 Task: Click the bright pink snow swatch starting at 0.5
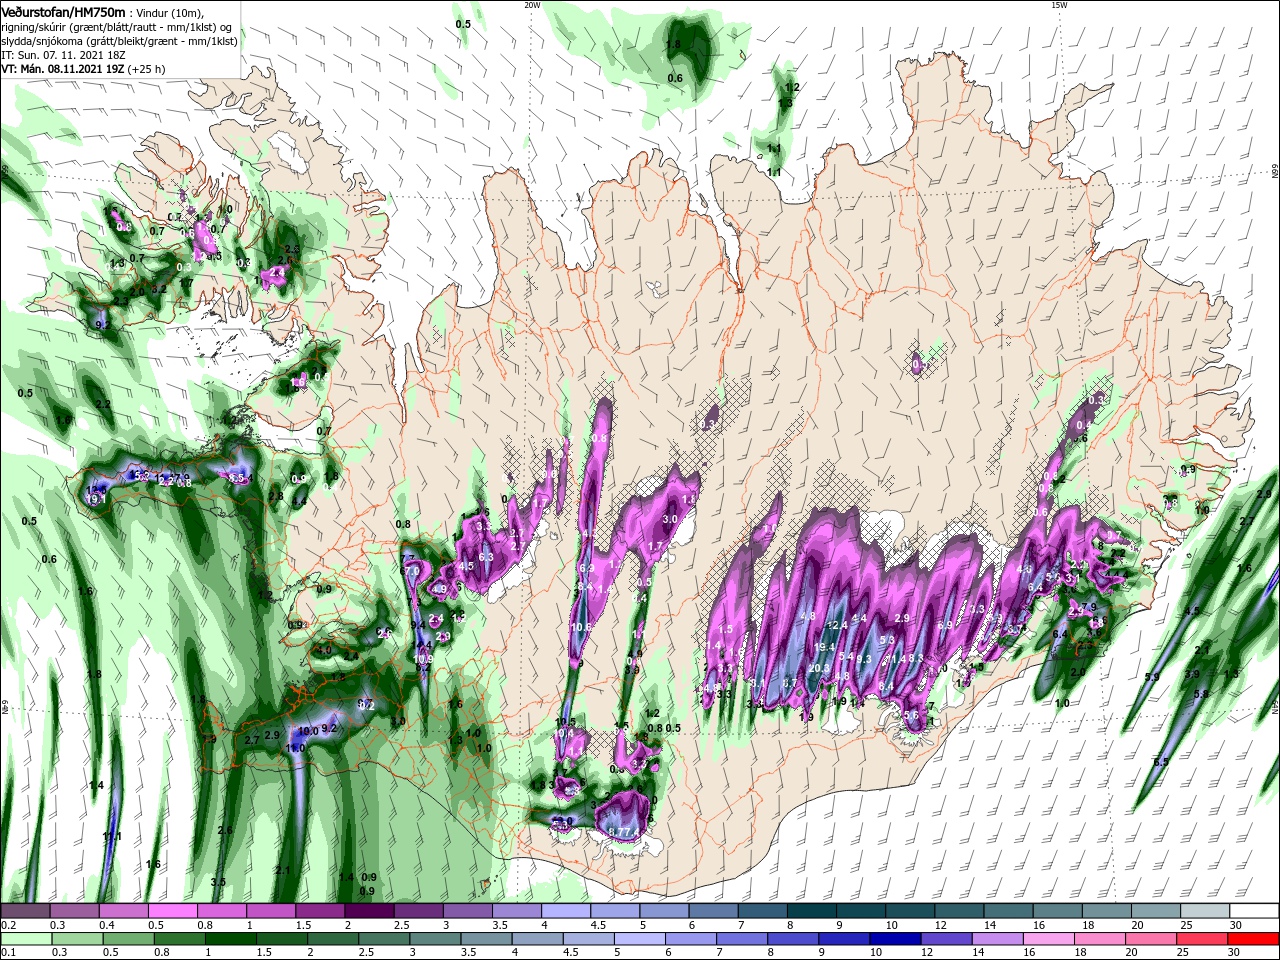(x=172, y=911)
